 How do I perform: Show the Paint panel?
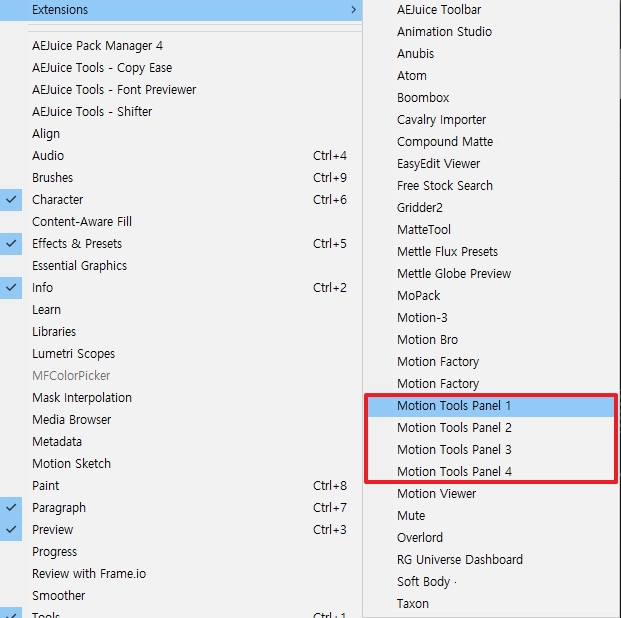click(x=46, y=486)
